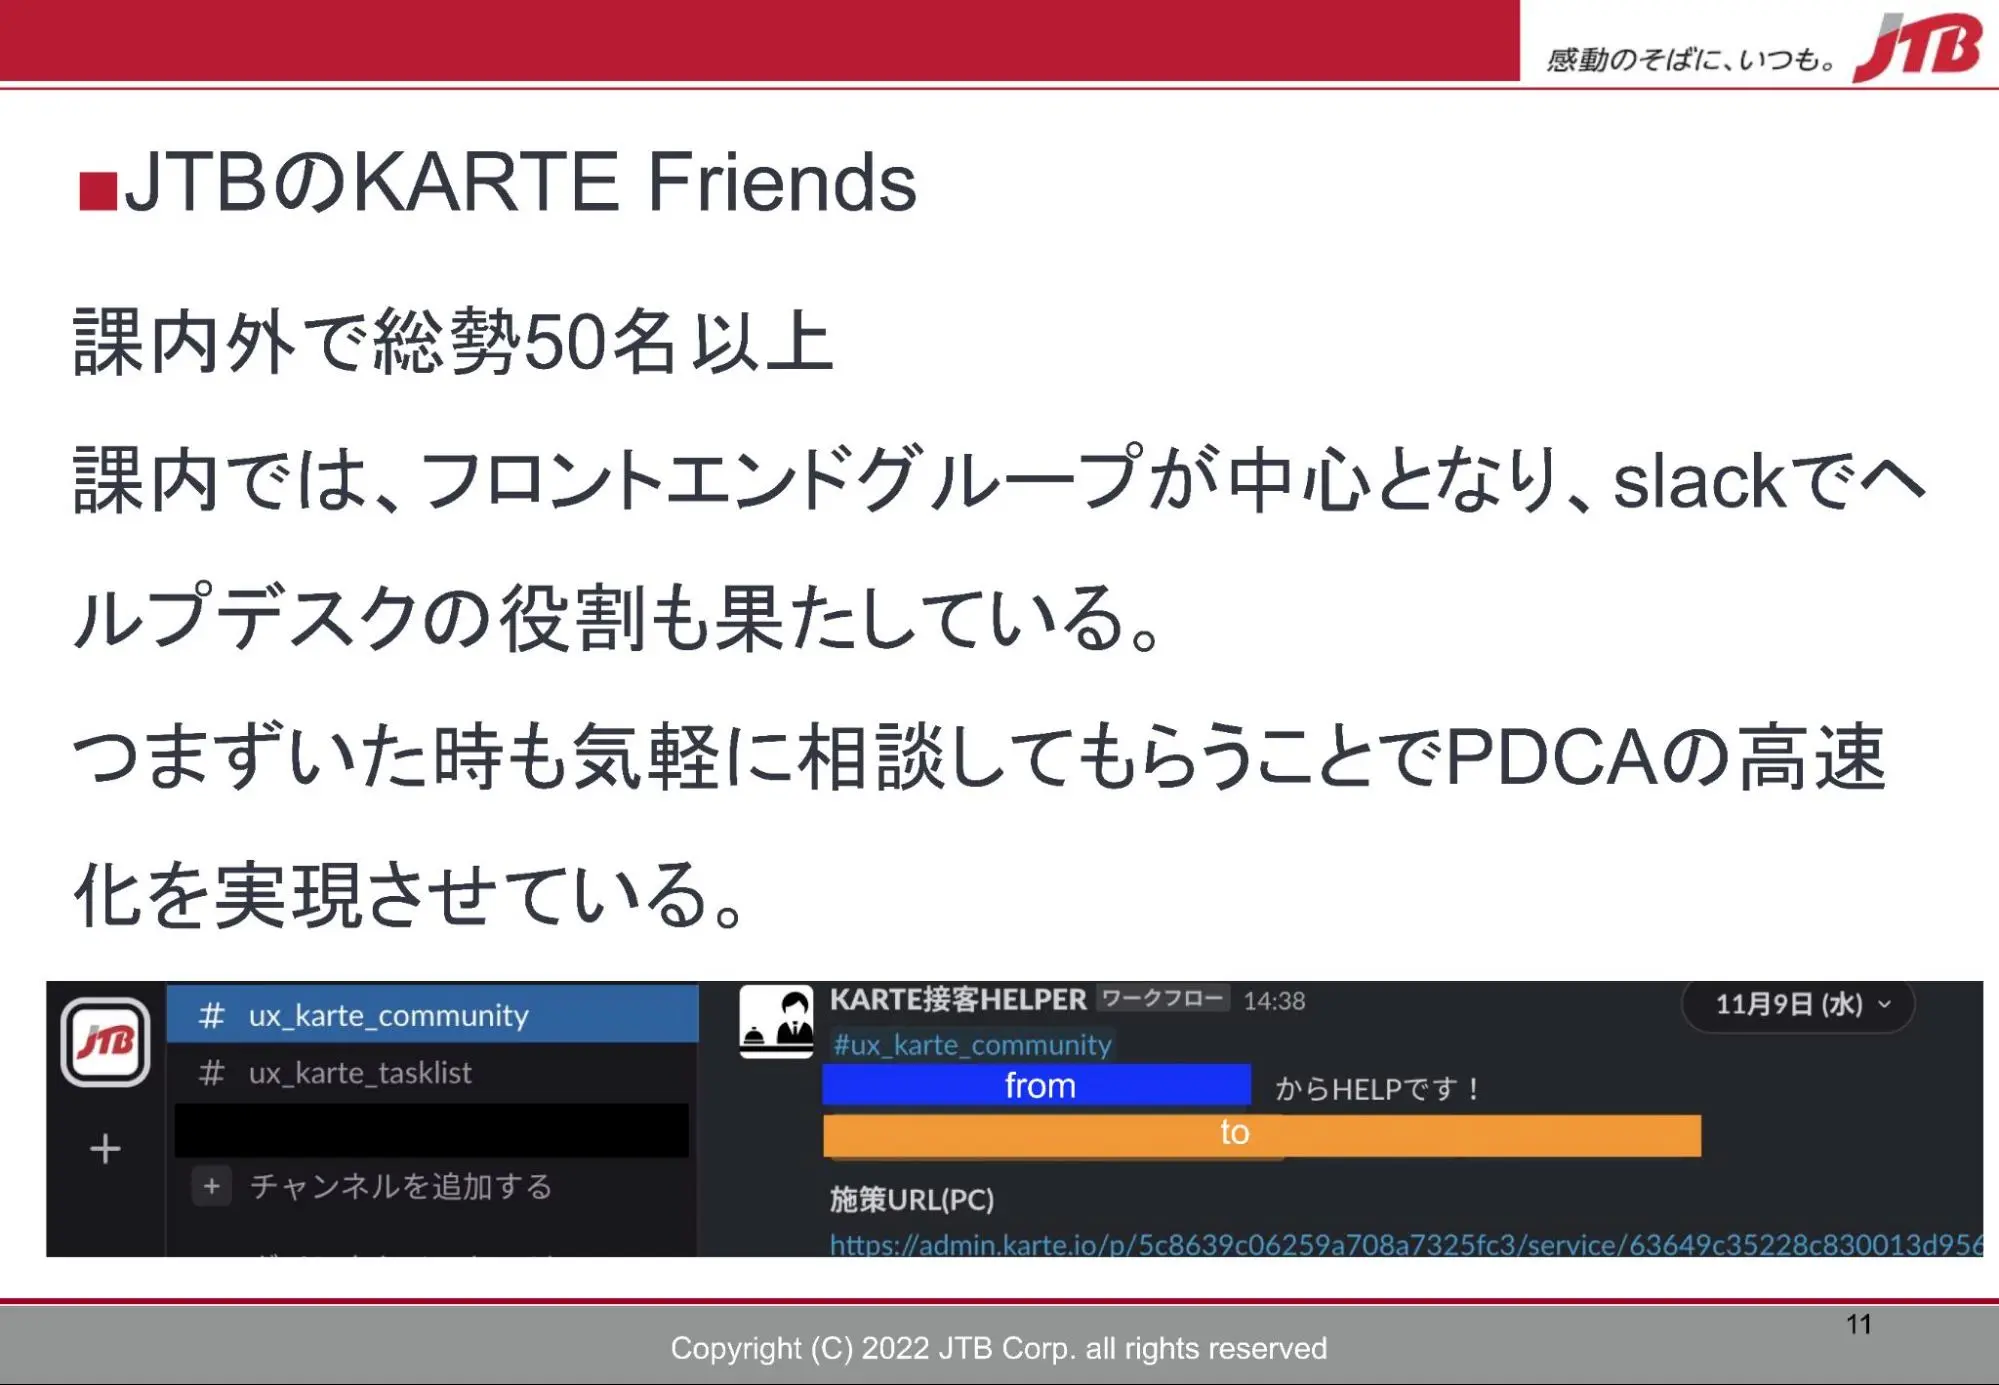The height and width of the screenshot is (1385, 1999).
Task: Click the #ux_karte_community channel mention
Action: [x=972, y=1045]
